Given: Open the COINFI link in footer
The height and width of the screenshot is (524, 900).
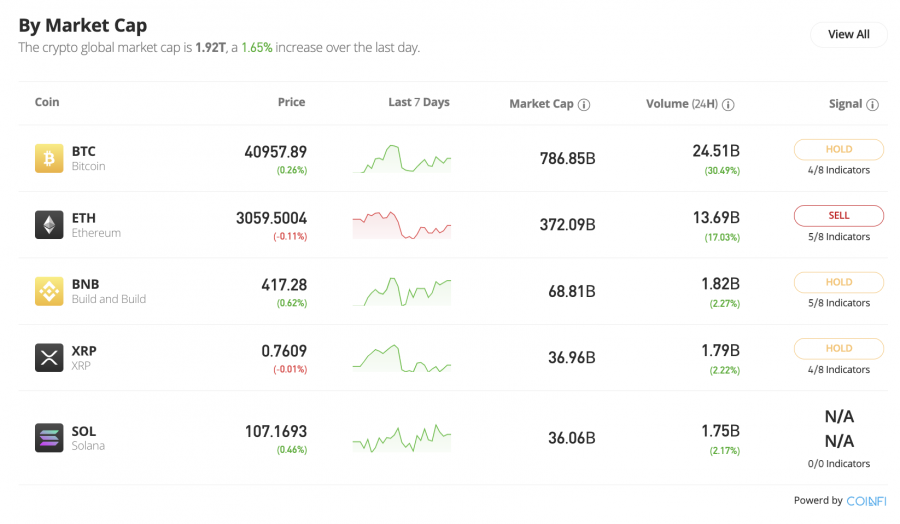Looking at the screenshot, I should pyautogui.click(x=866, y=501).
